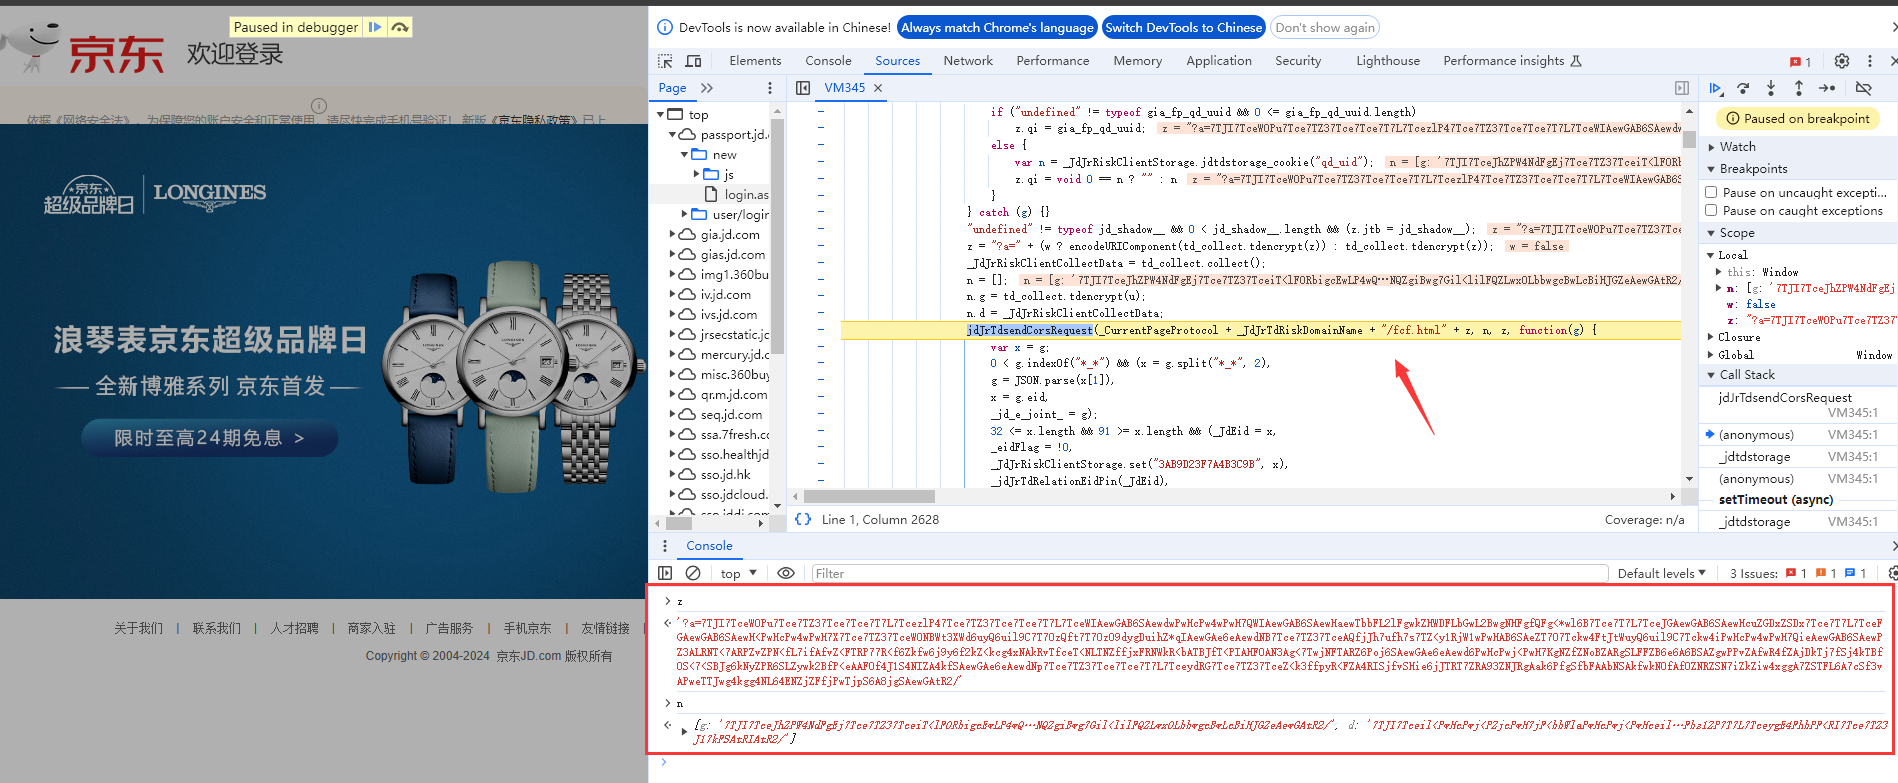The height and width of the screenshot is (783, 1898).
Task: Open the Default levels dropdown
Action: pyautogui.click(x=1661, y=573)
